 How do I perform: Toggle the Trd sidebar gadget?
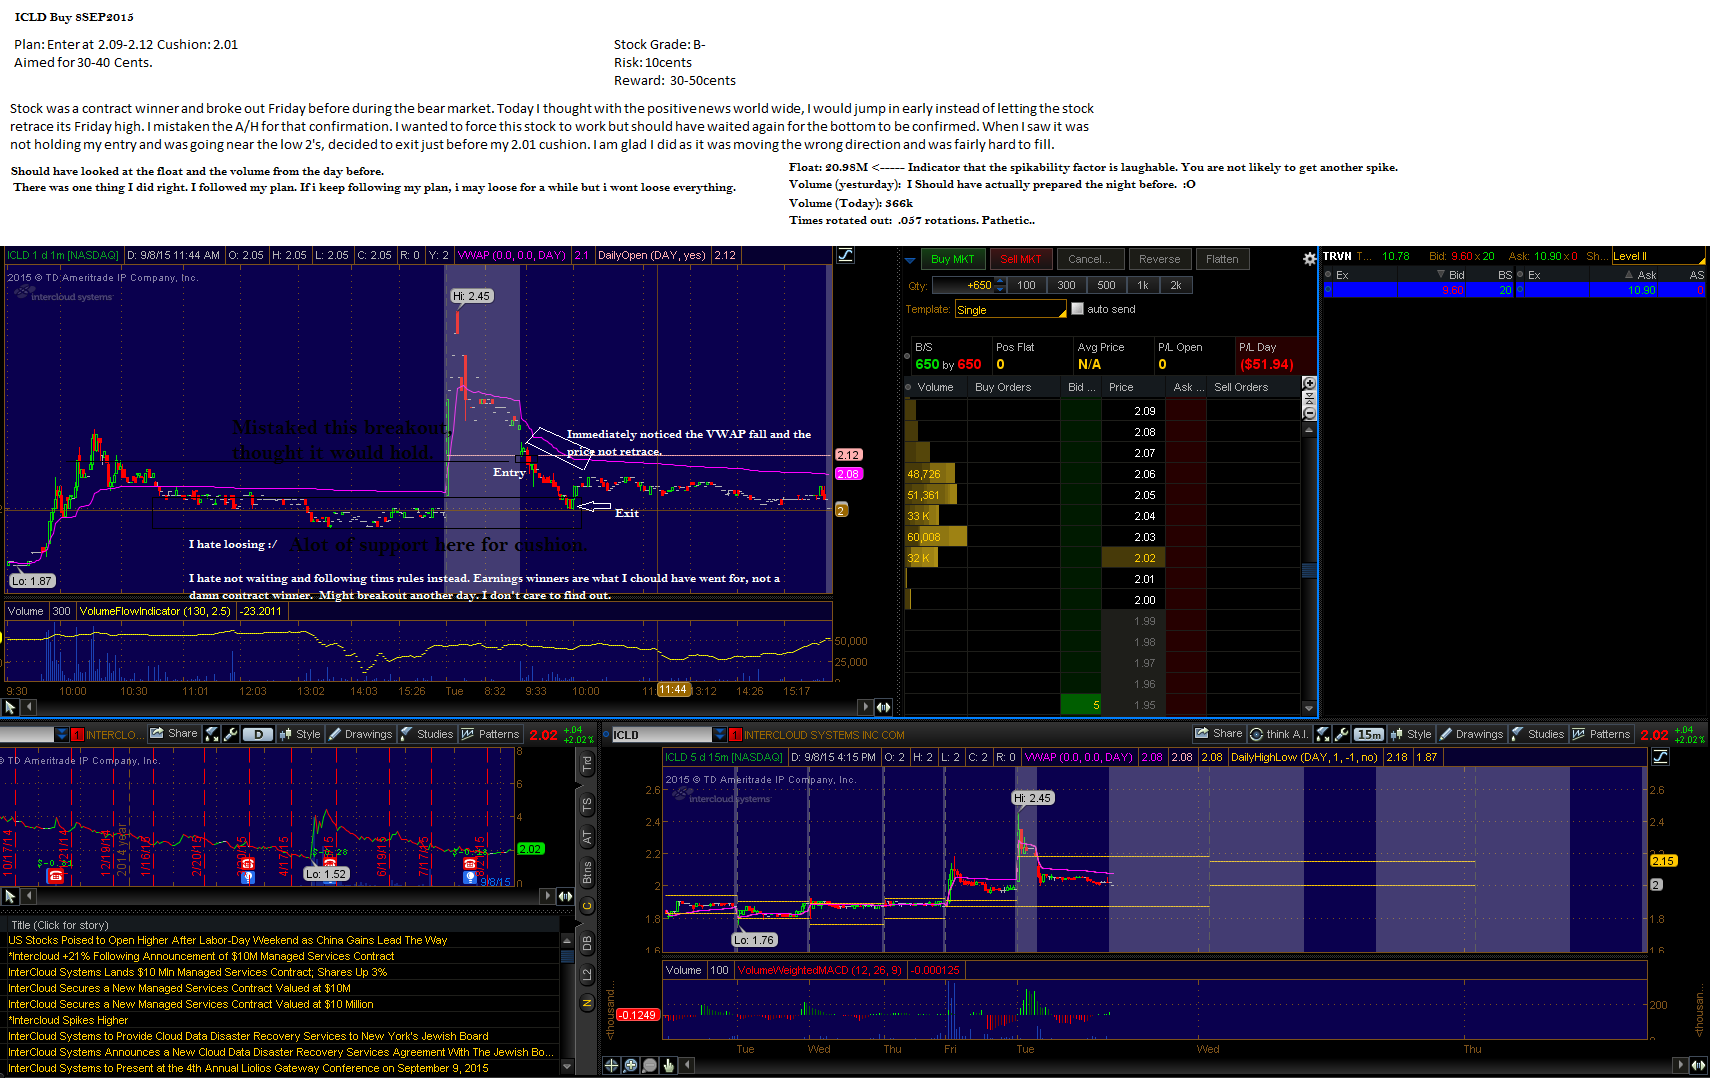[587, 765]
